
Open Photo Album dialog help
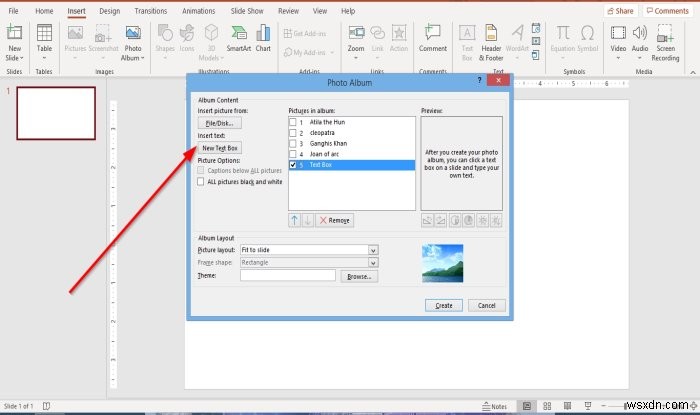pyautogui.click(x=479, y=80)
